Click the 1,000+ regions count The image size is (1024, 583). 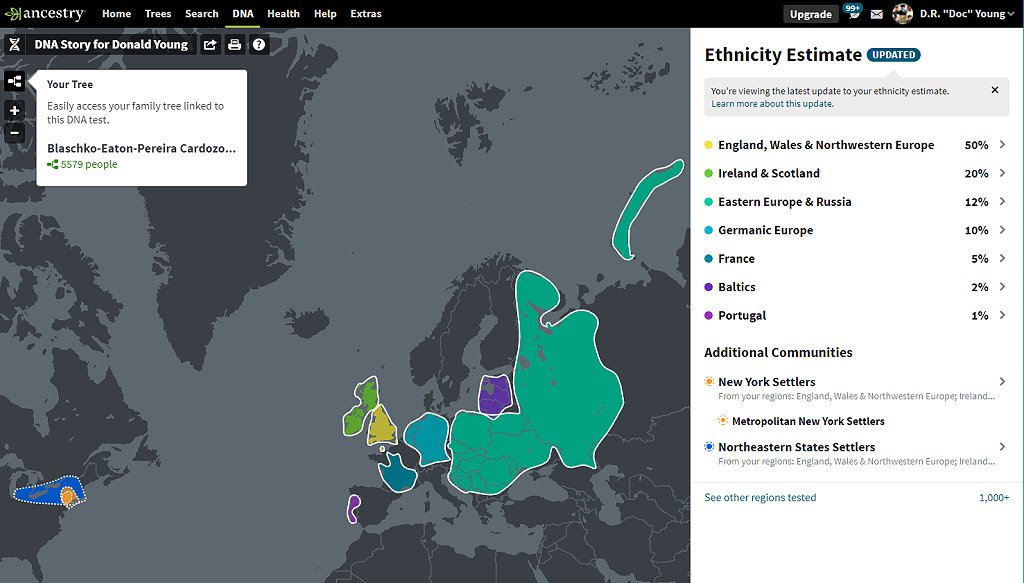(994, 497)
